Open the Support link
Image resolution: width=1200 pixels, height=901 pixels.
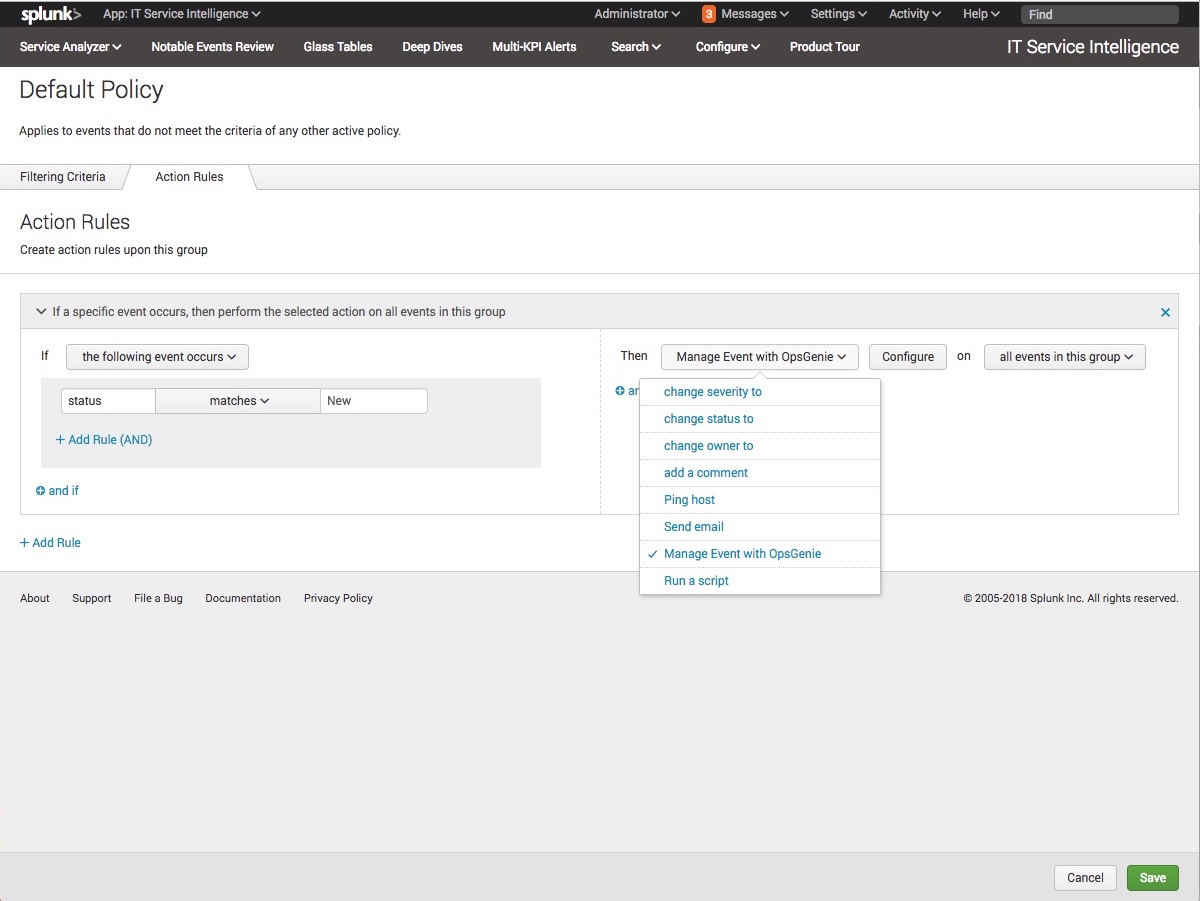[x=91, y=599]
